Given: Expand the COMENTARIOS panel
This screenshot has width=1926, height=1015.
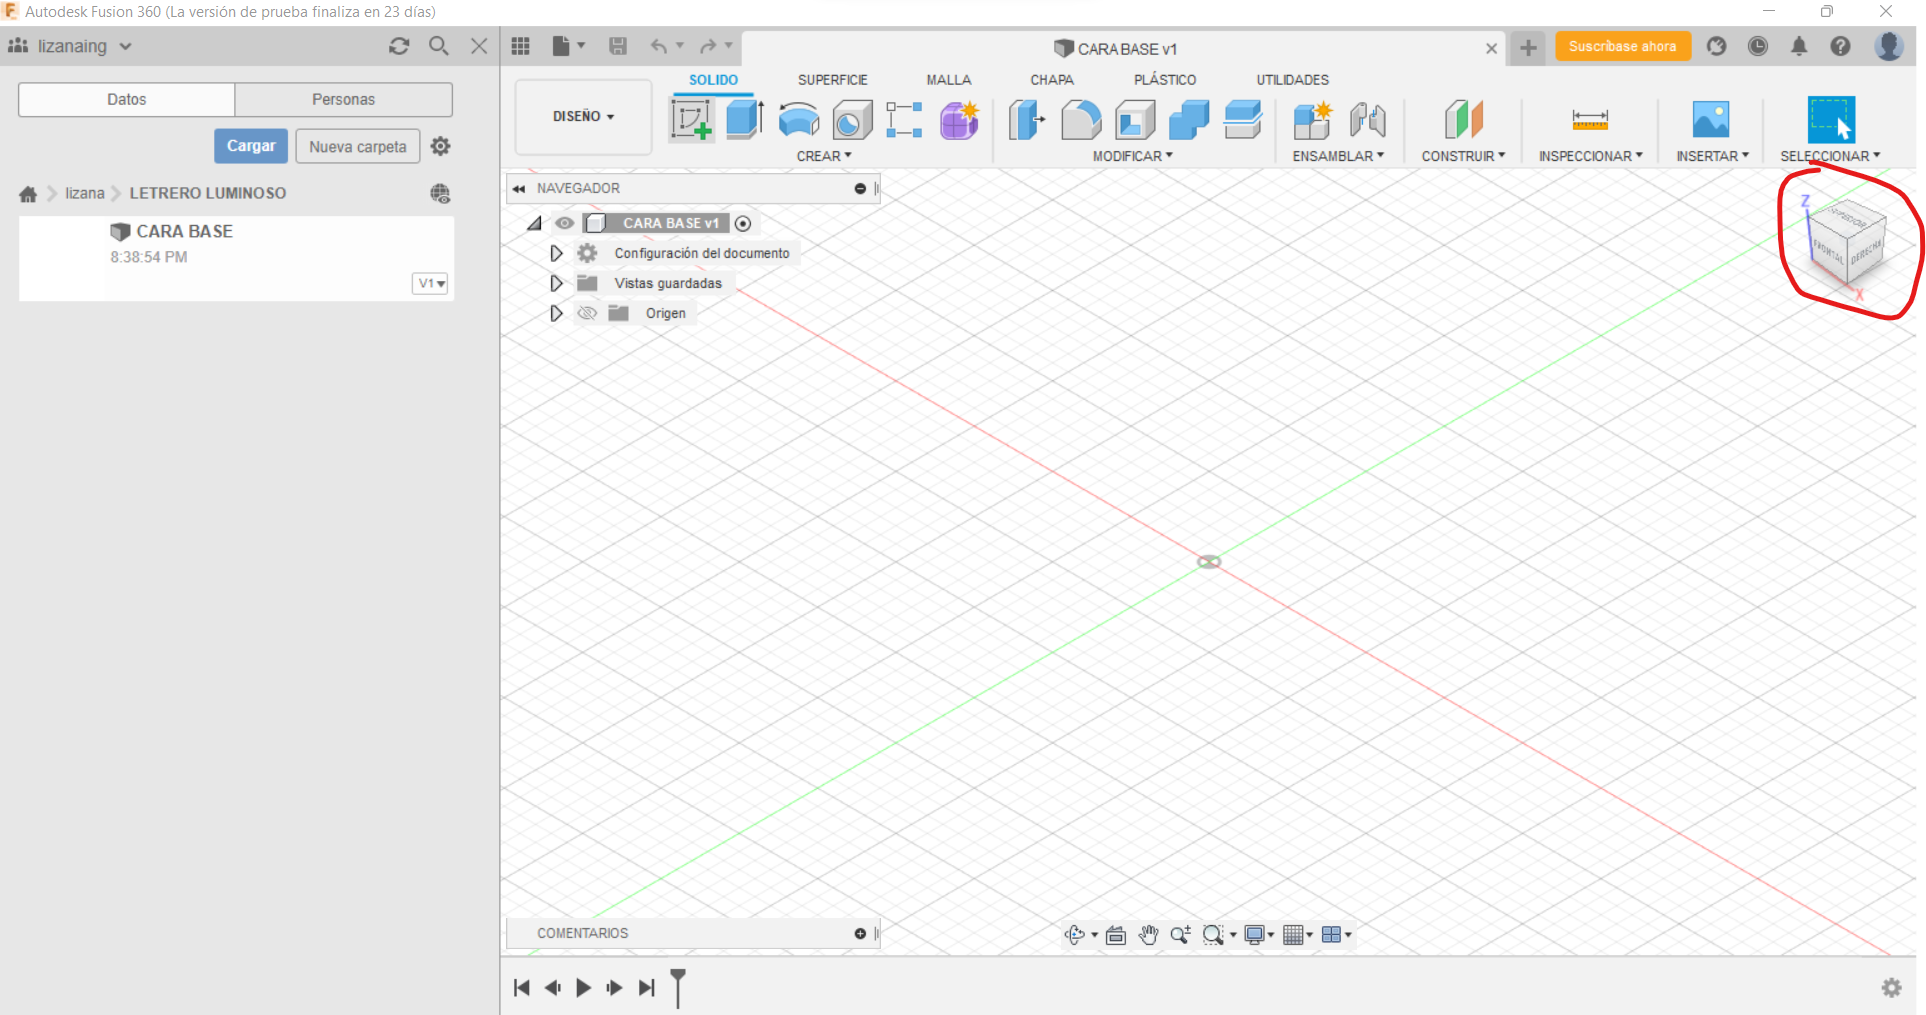Looking at the screenshot, I should pos(860,933).
